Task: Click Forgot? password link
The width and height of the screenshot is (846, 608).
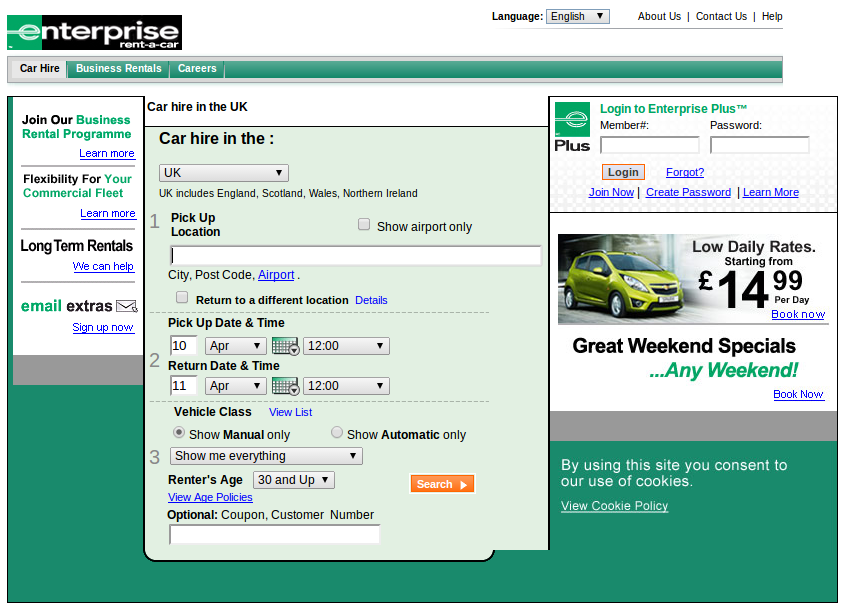Action: point(685,173)
